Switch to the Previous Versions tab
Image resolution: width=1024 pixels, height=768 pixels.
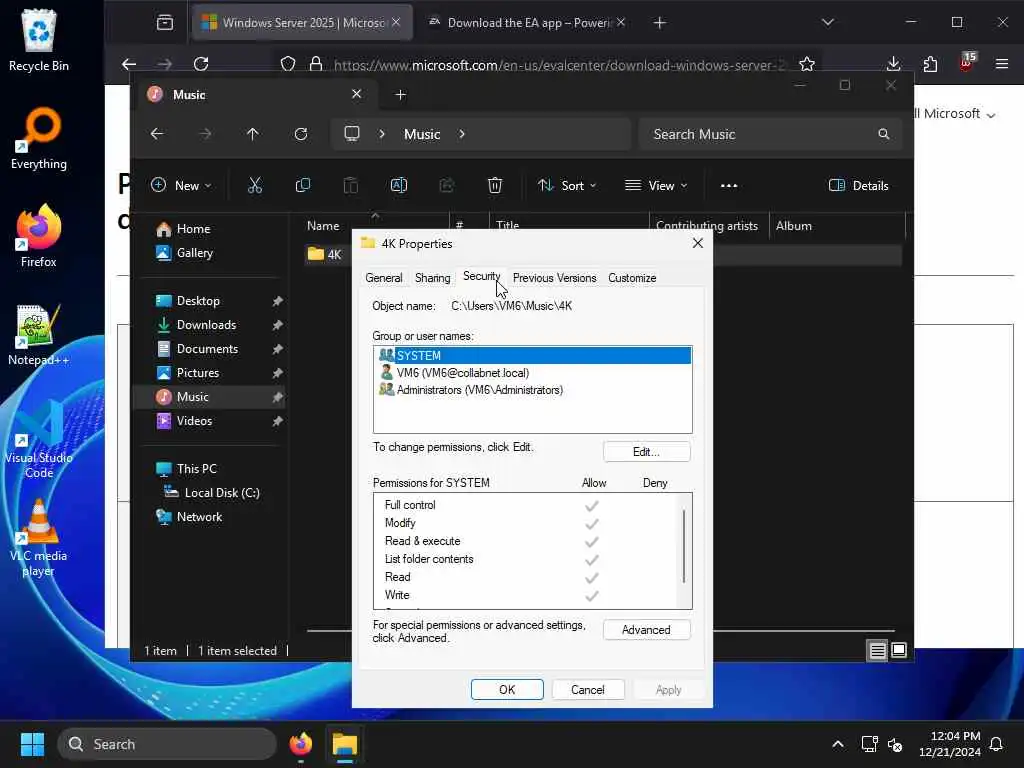[x=554, y=278]
